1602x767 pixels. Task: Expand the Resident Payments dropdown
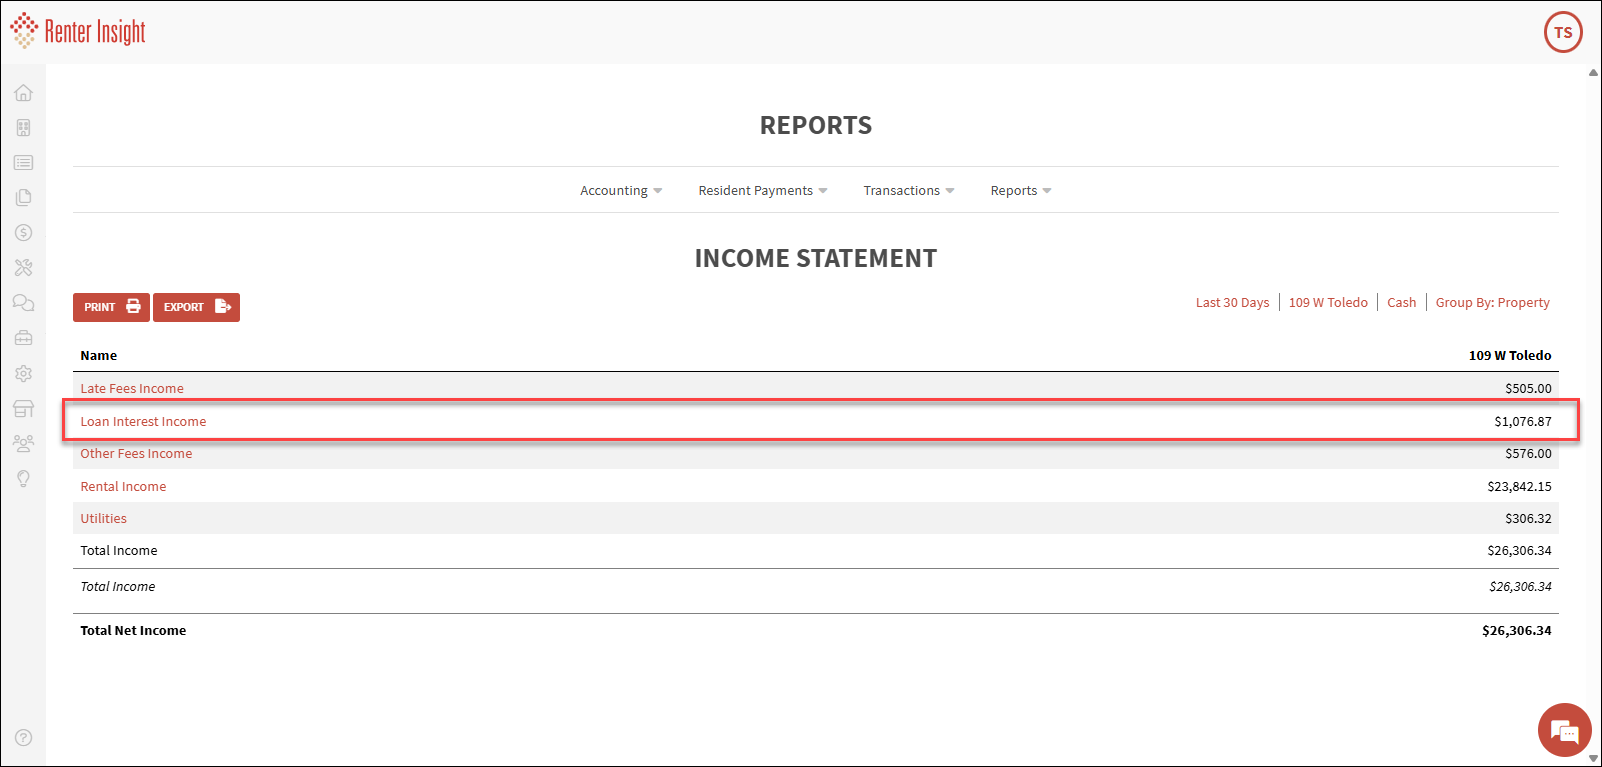coord(762,191)
